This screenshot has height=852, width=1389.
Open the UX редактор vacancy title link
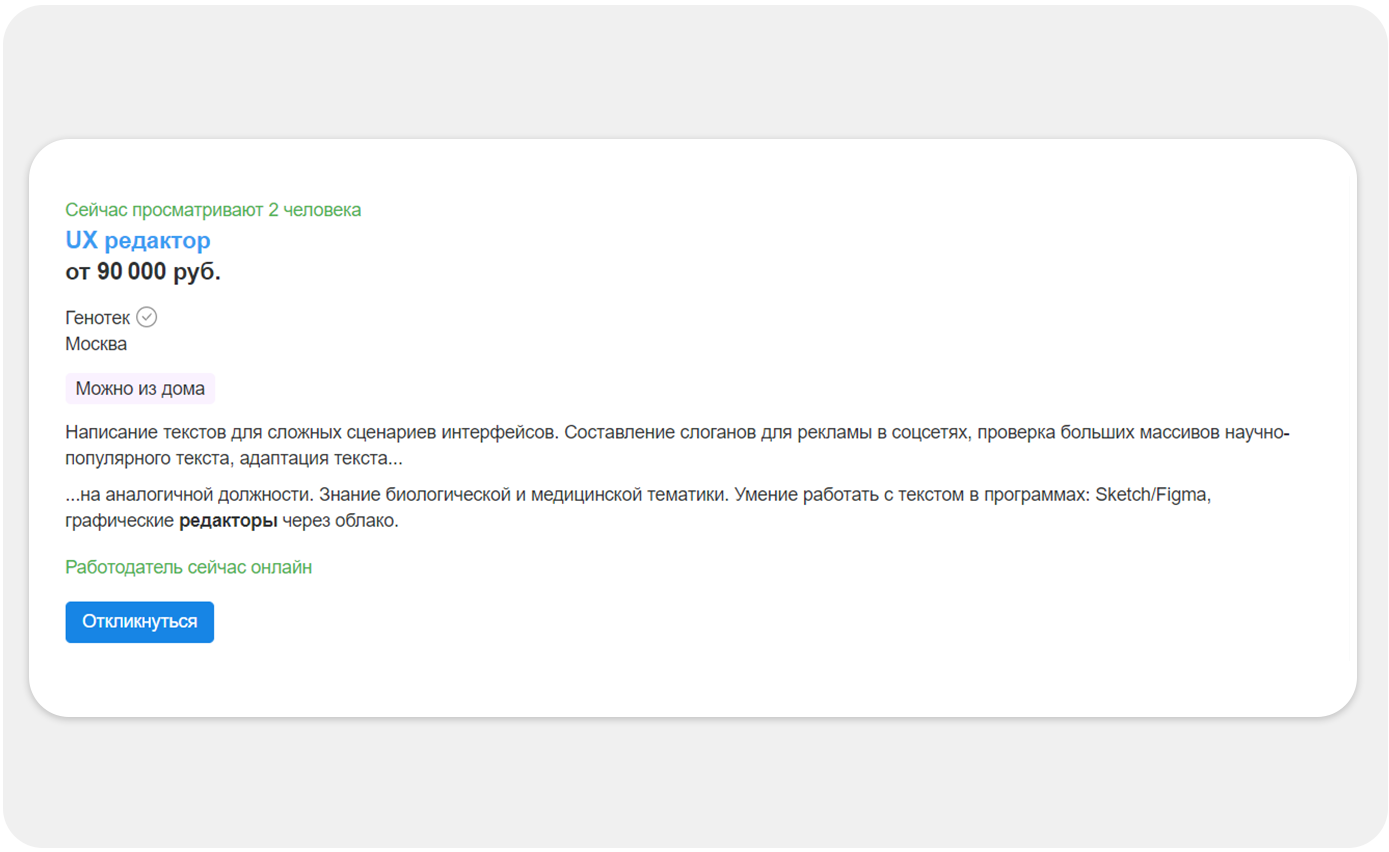pos(138,240)
